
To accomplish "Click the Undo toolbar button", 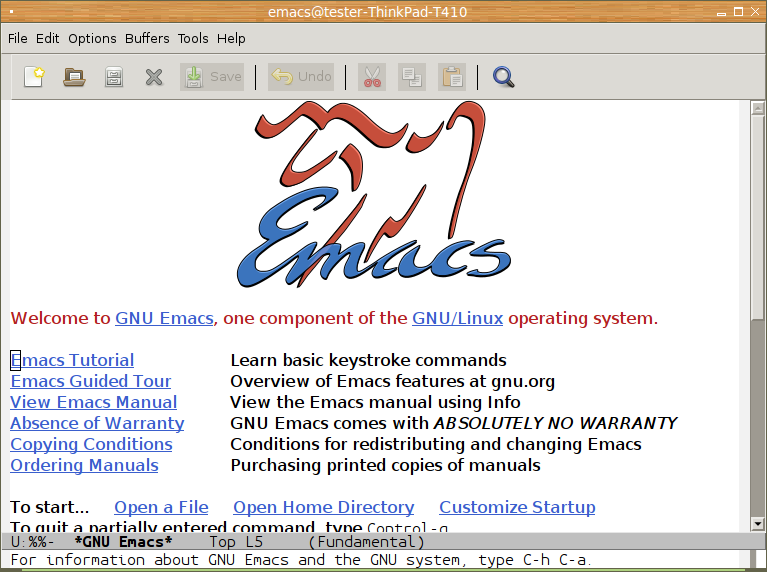I will 301,77.
